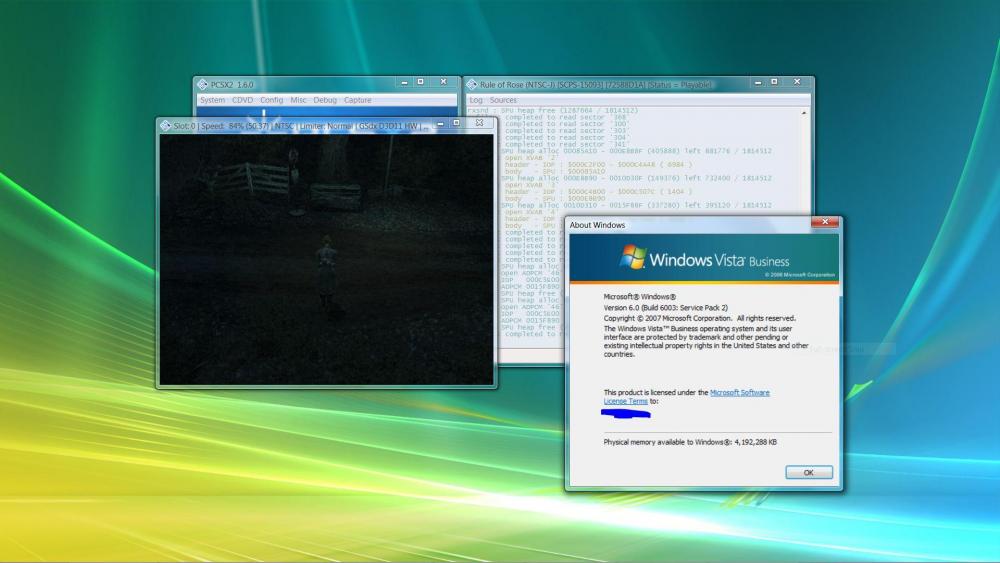The width and height of the screenshot is (1000, 563).
Task: Click the PCSX2 1.6.0 title bar text
Action: (x=232, y=85)
